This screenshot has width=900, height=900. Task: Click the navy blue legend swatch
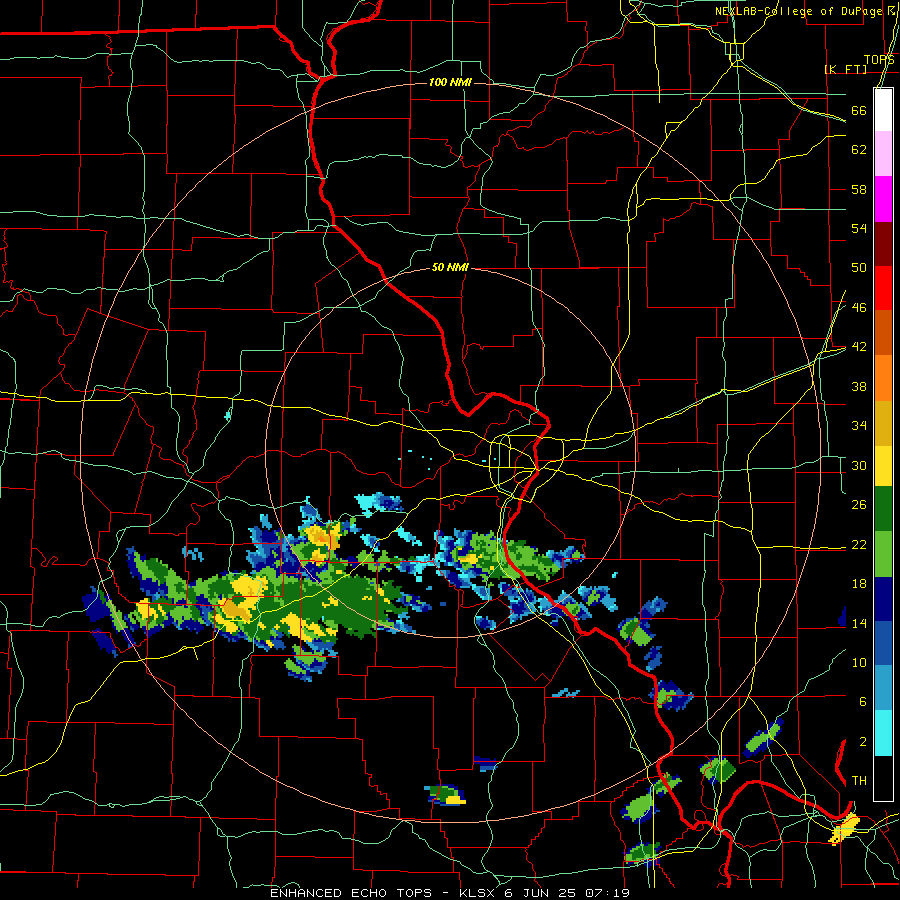883,599
